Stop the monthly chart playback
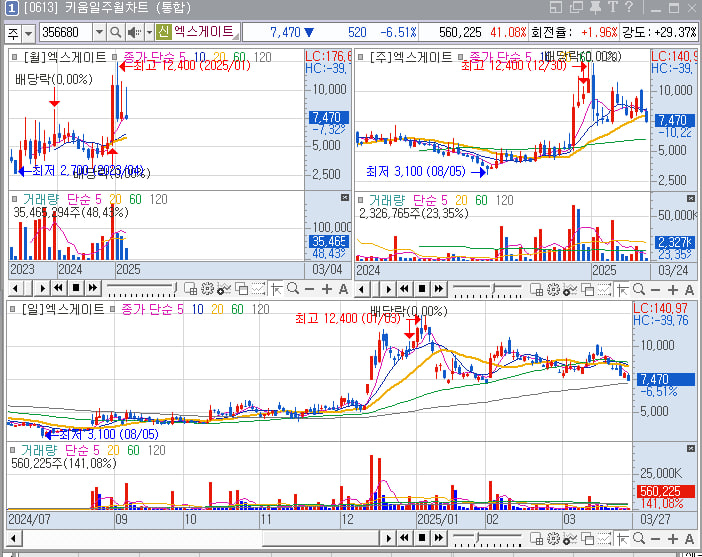702x557 pixels. (x=76, y=288)
